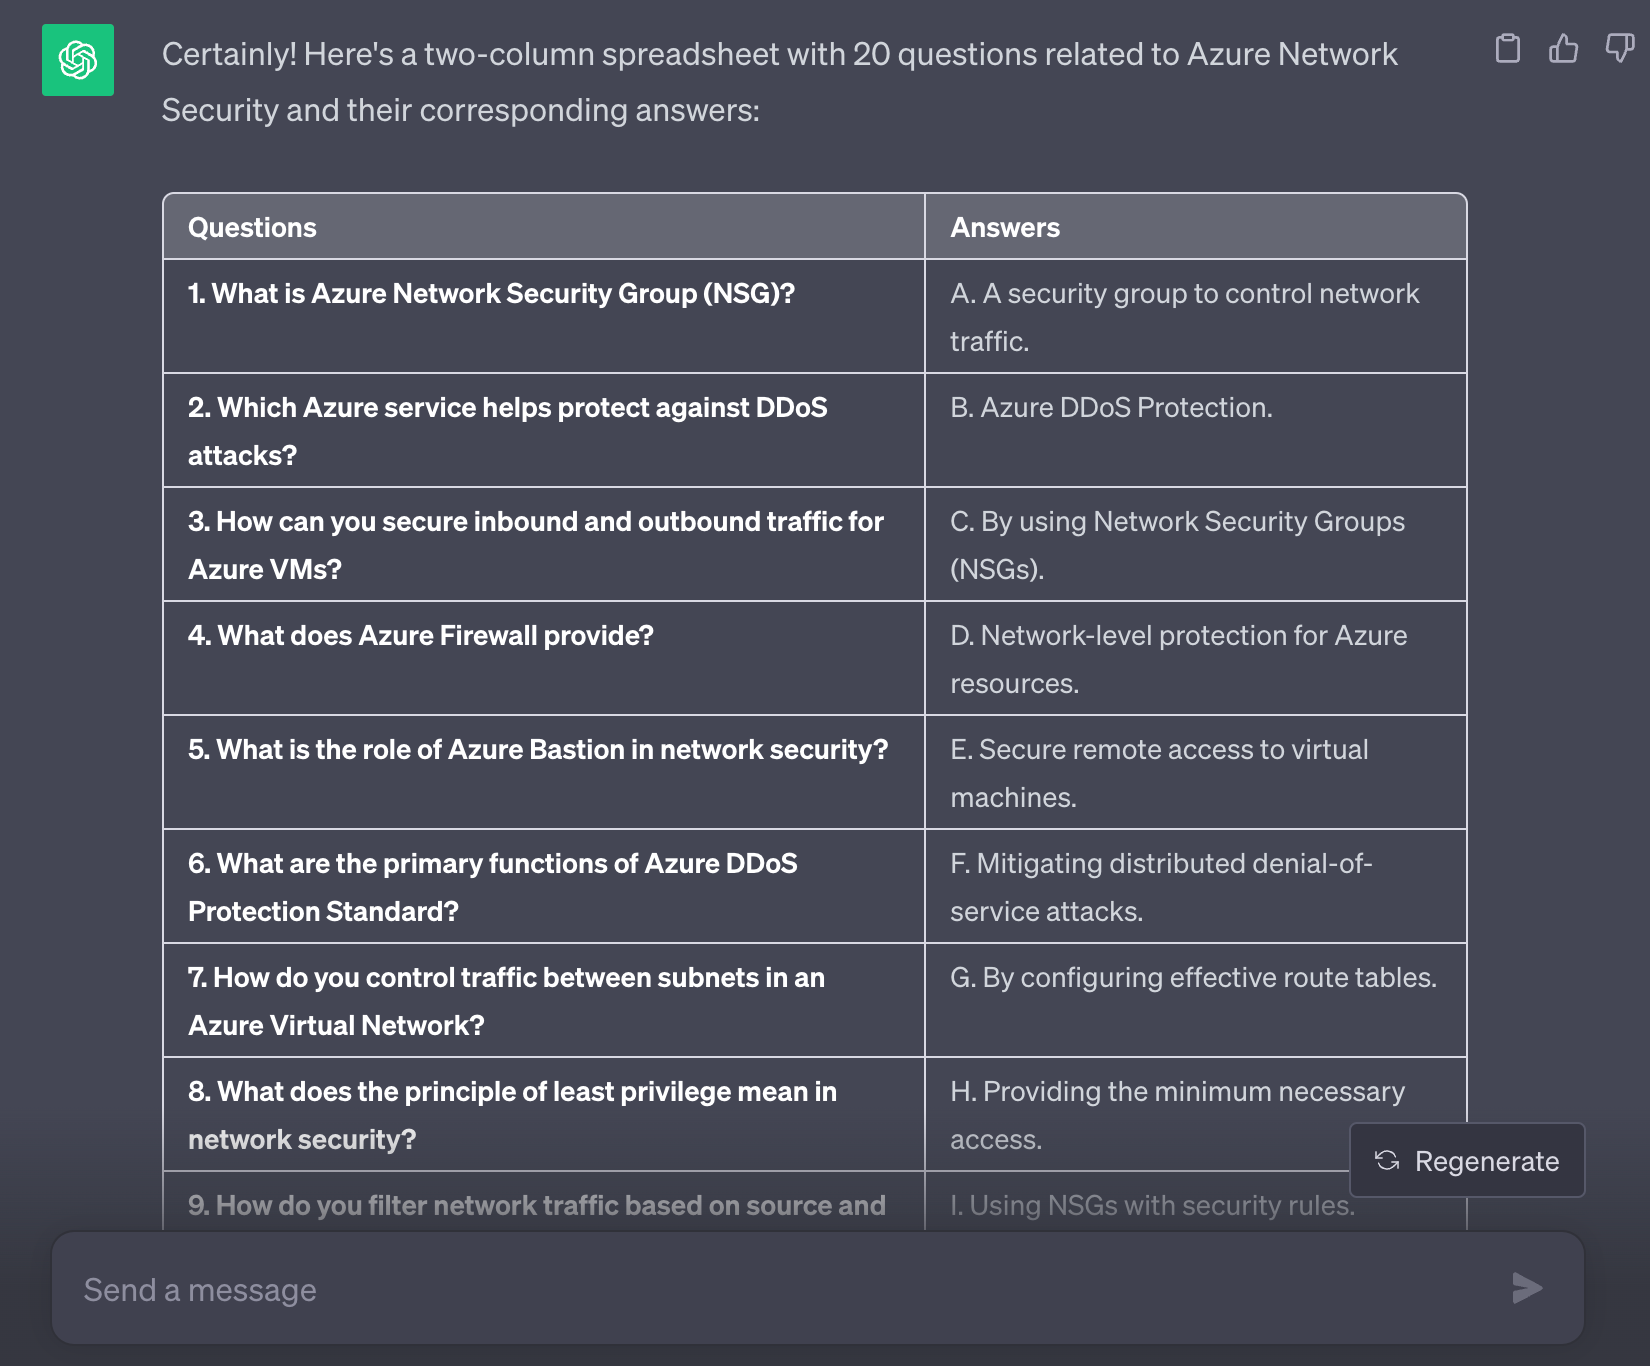1650x1366 pixels.
Task: Click the "By configuring effective route tables" answer
Action: (1193, 977)
